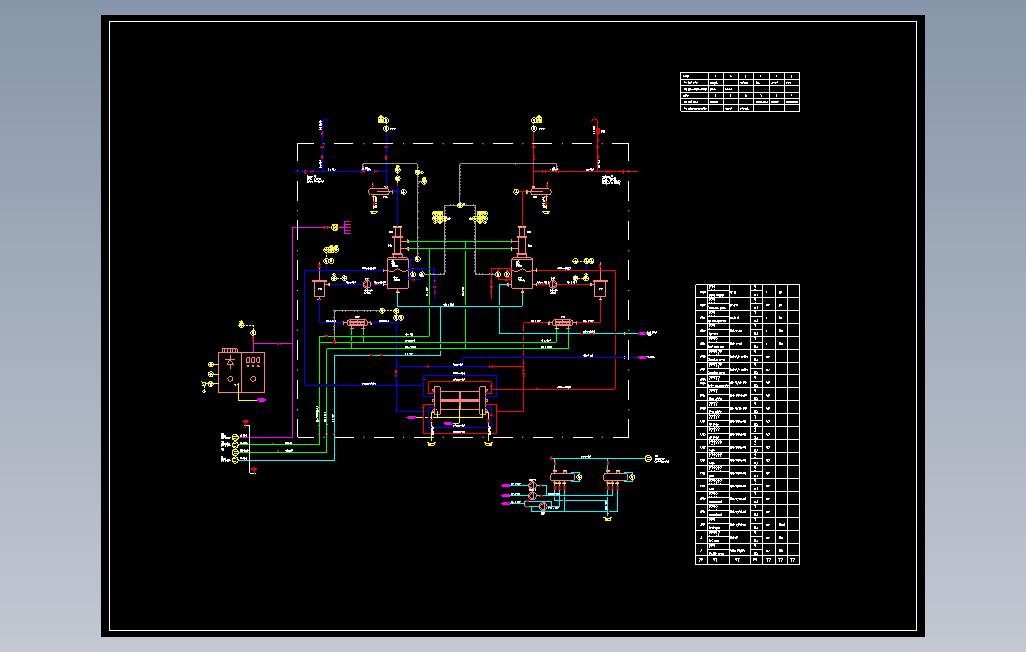The width and height of the screenshot is (1026, 652).
Task: Click the yellow circle instrument on cyan header
Action: [x=648, y=459]
